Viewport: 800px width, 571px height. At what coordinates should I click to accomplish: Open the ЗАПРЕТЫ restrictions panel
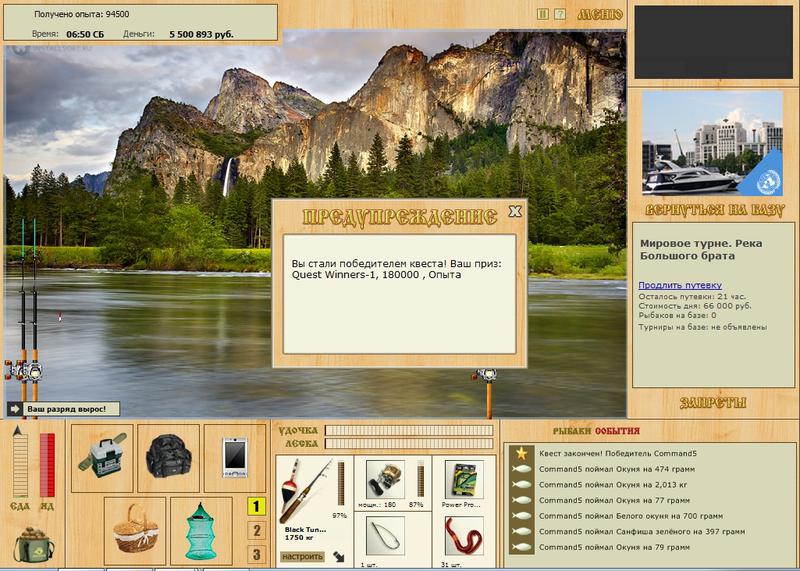[x=713, y=403]
